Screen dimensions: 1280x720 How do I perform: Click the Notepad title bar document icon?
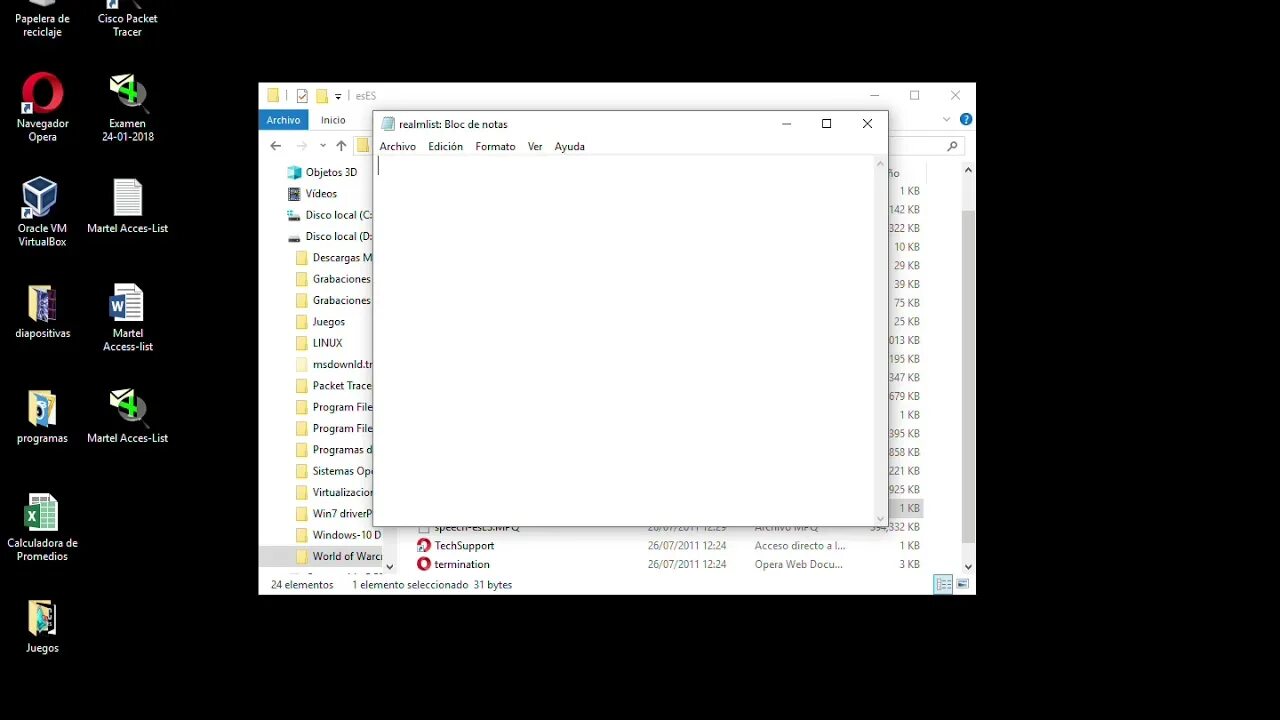tap(388, 124)
